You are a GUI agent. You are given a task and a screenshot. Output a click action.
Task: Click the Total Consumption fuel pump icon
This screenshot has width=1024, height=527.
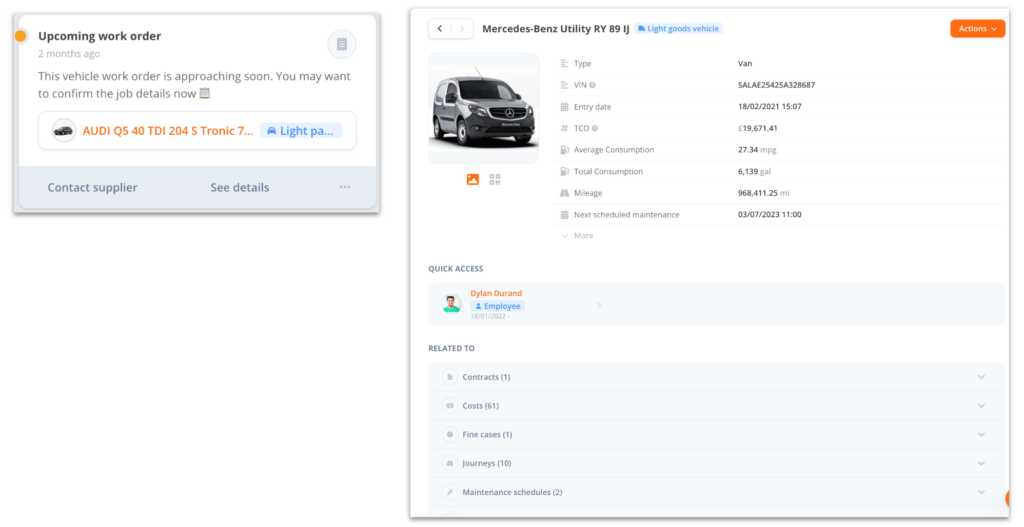pos(564,171)
